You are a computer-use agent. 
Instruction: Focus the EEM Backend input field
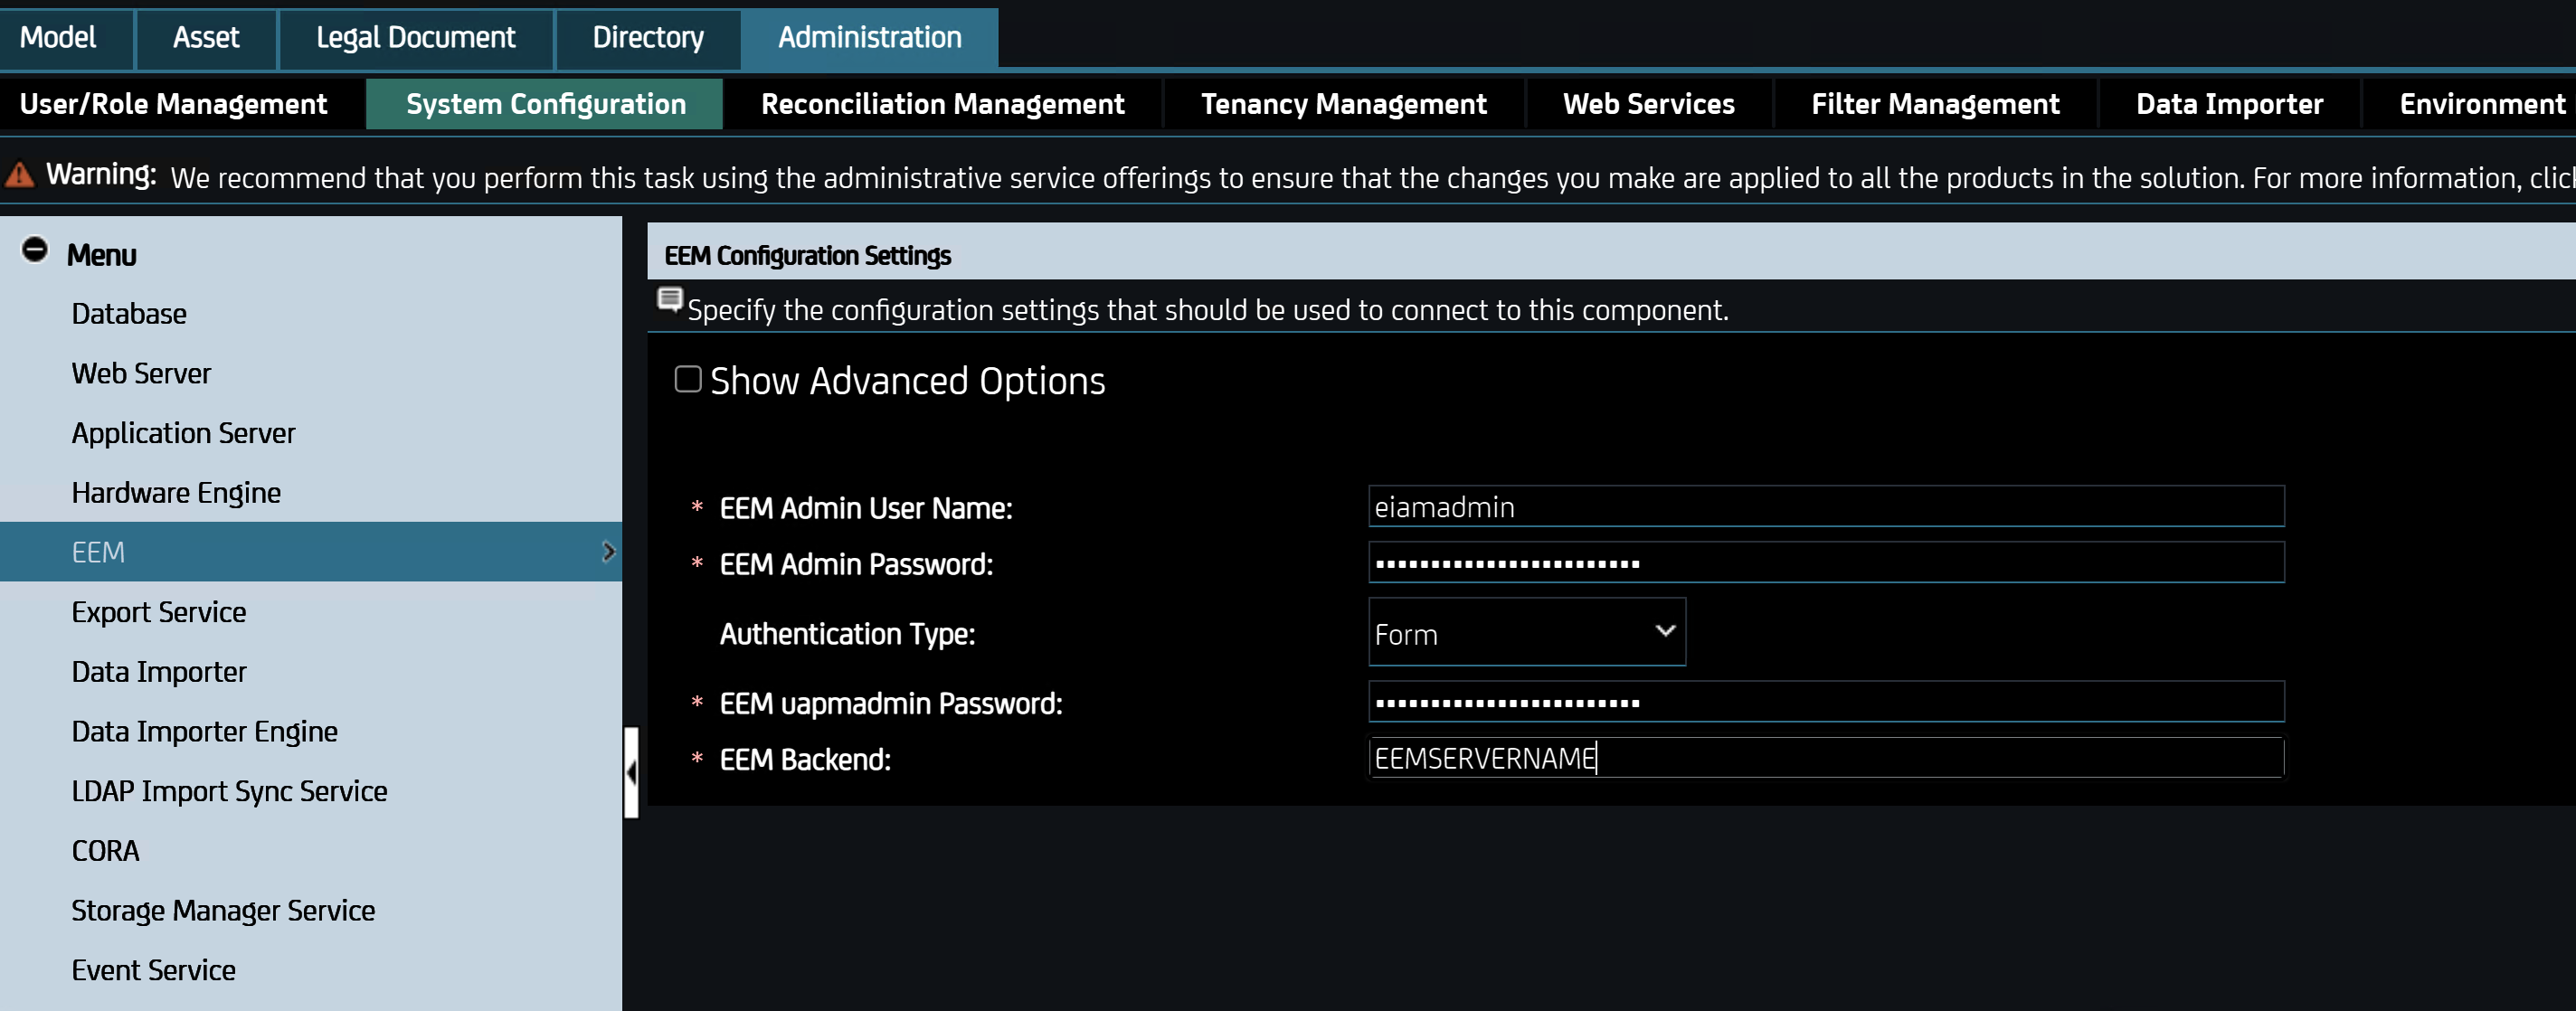1825,759
